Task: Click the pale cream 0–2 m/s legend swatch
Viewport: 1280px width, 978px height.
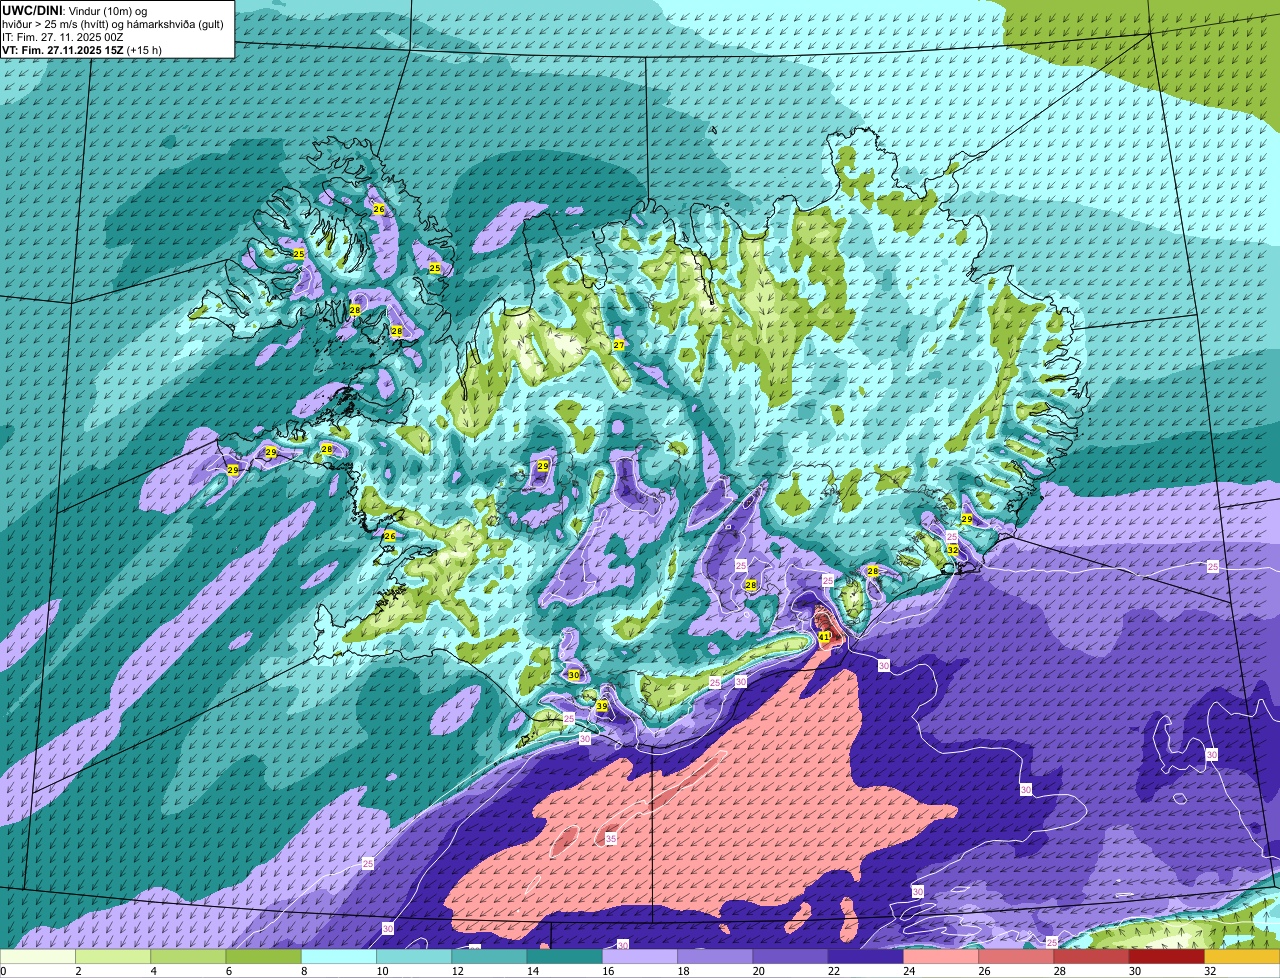Action: (x=37, y=957)
